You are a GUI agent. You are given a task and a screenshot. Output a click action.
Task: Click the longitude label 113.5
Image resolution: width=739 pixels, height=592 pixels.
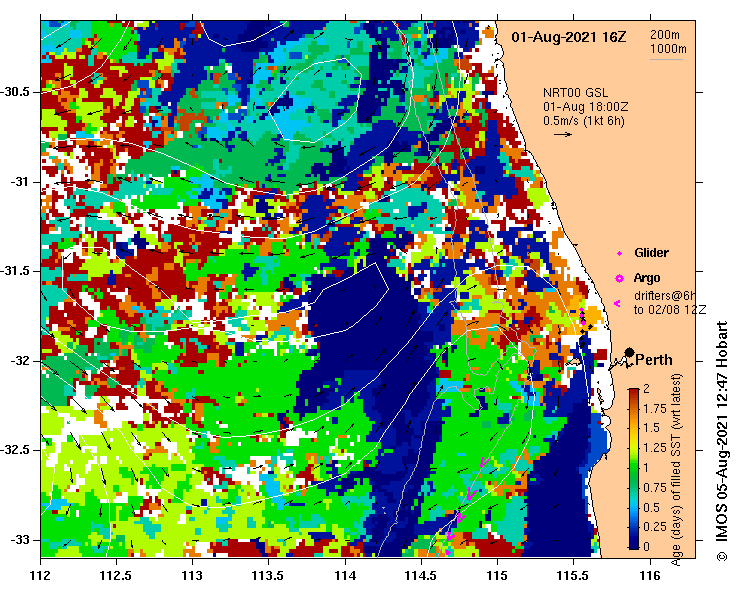268,576
